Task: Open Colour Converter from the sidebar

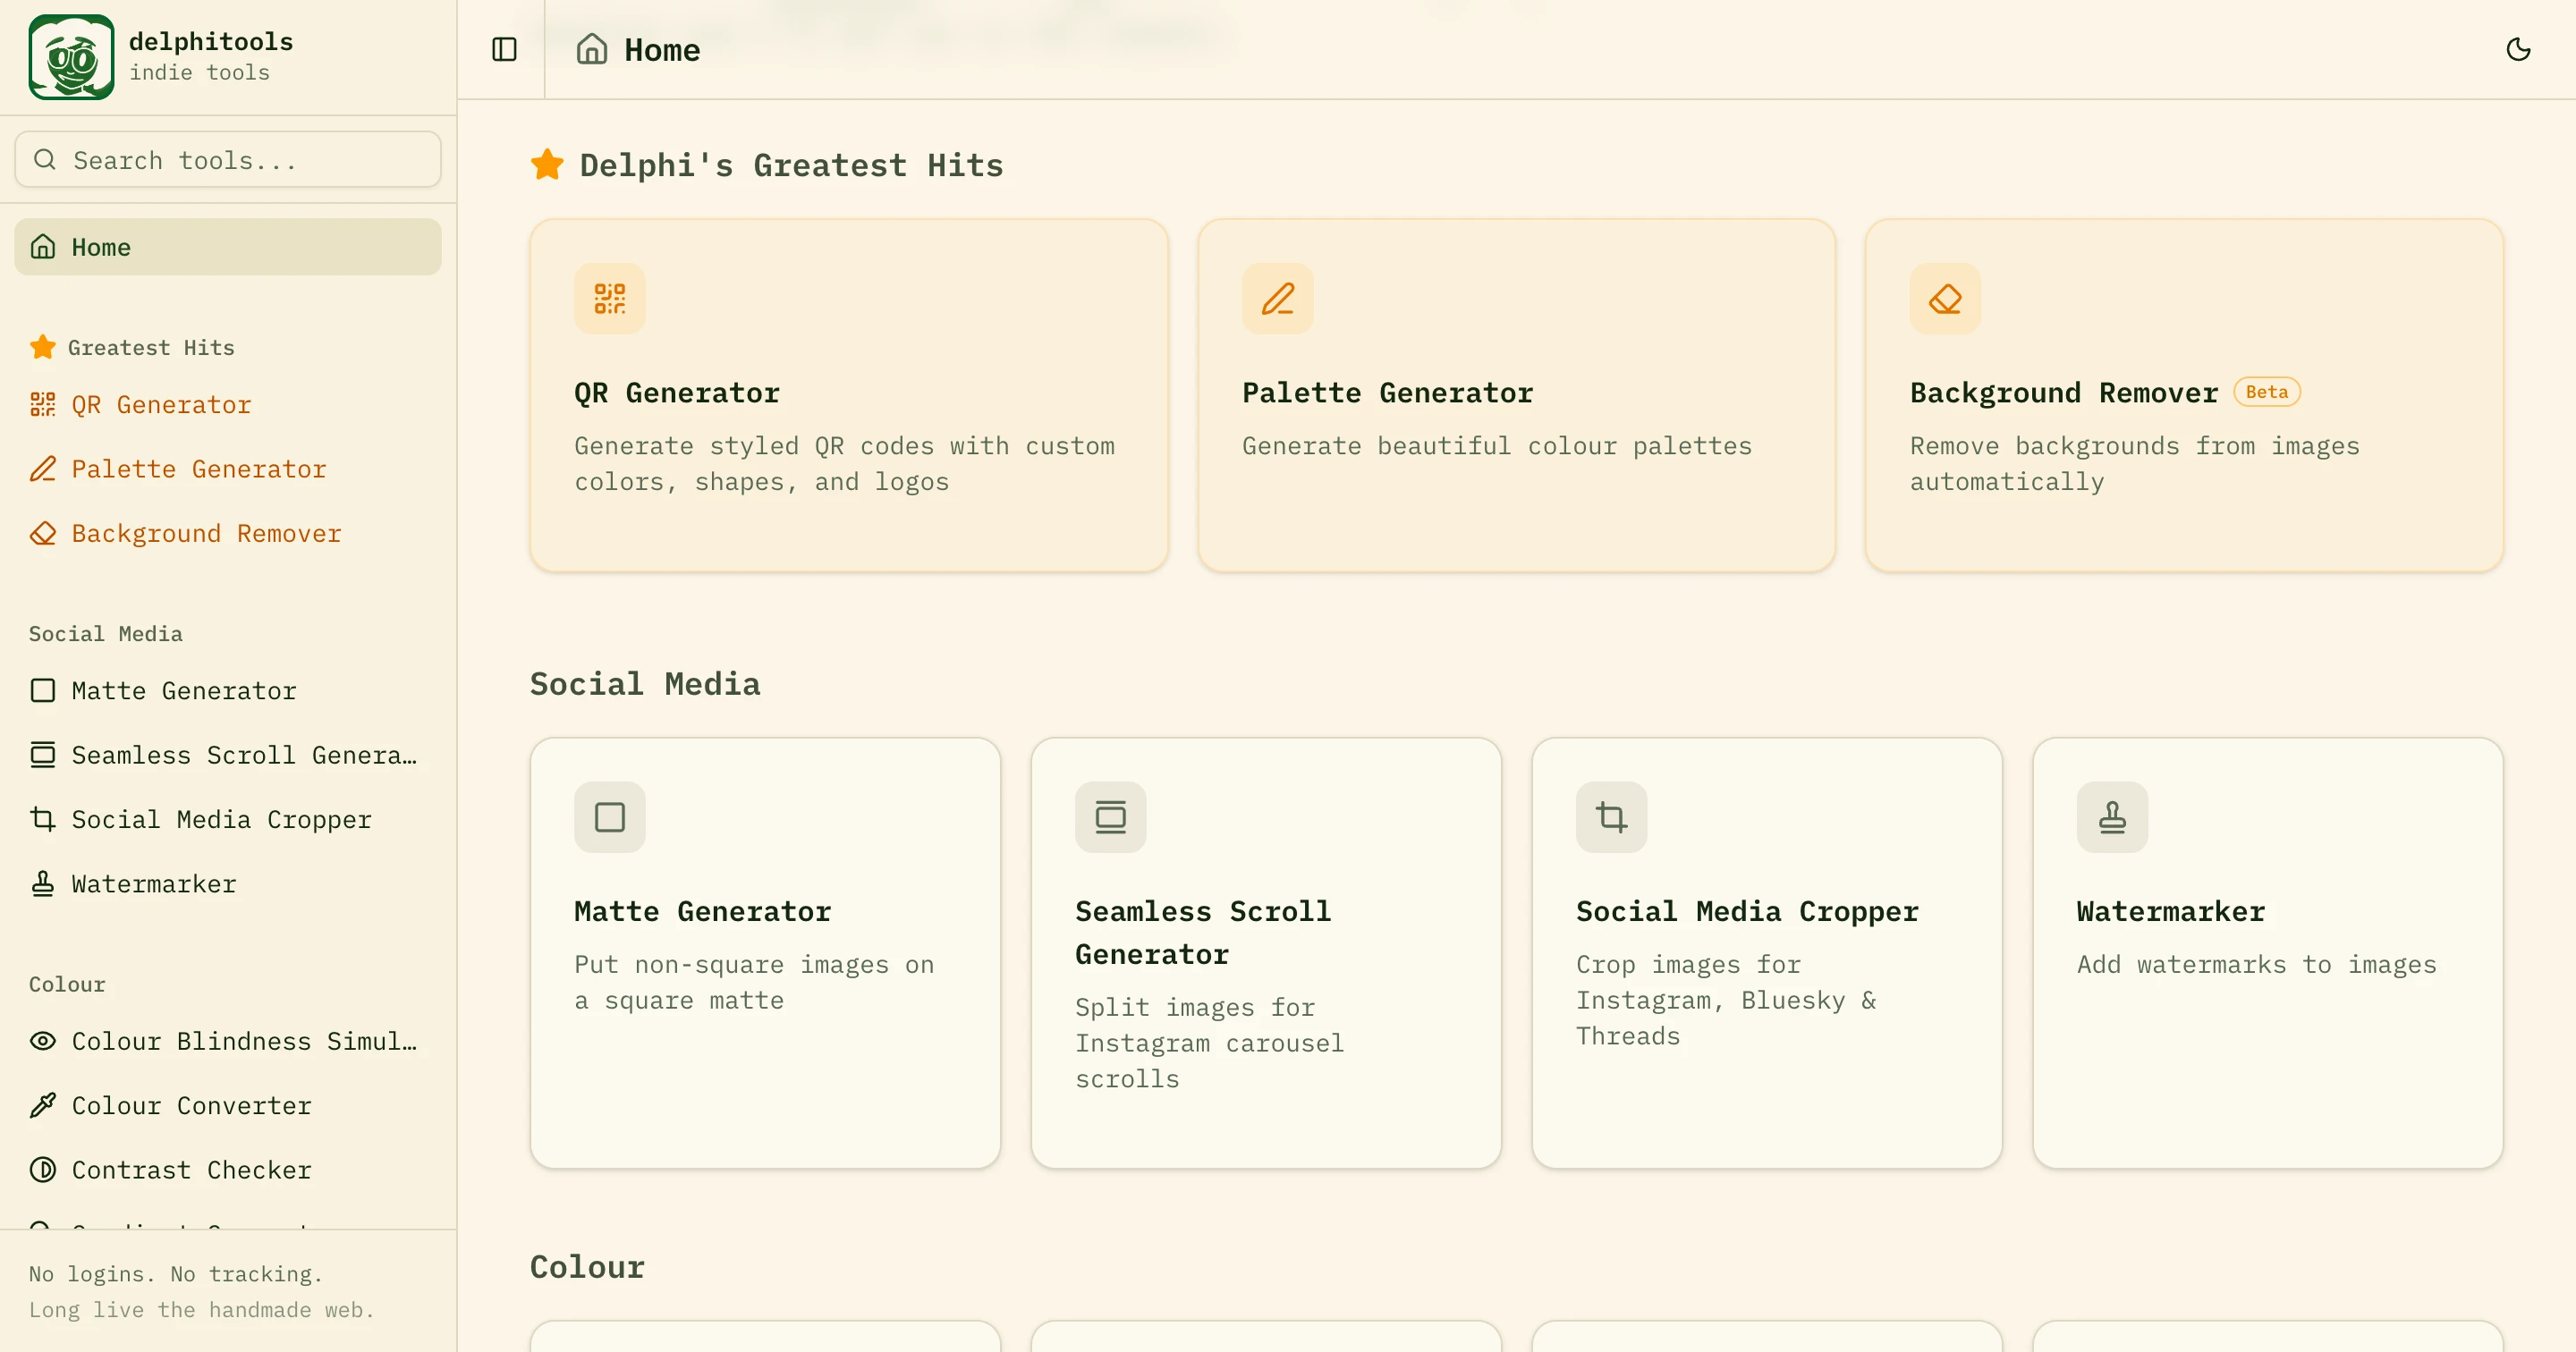Action: pyautogui.click(x=228, y=1105)
